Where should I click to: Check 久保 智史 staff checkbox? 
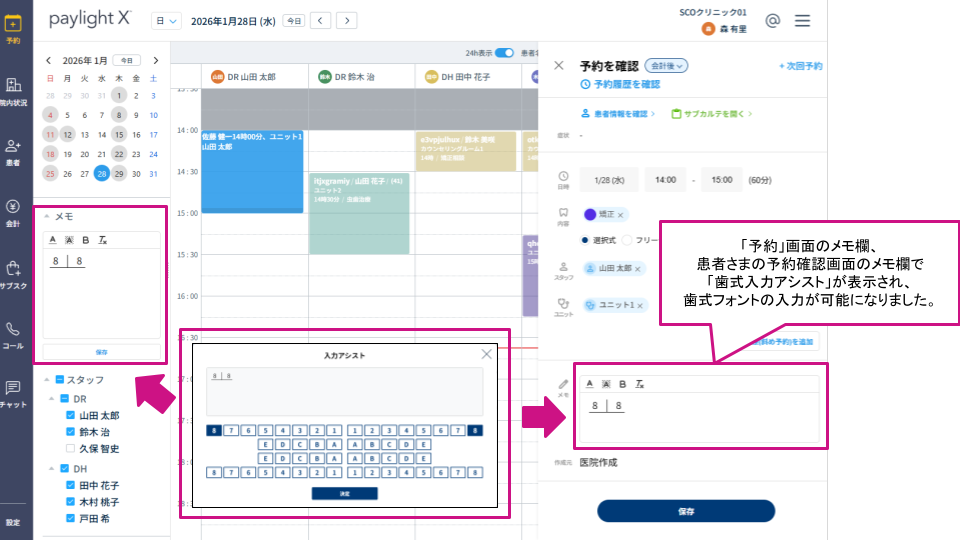(70, 448)
